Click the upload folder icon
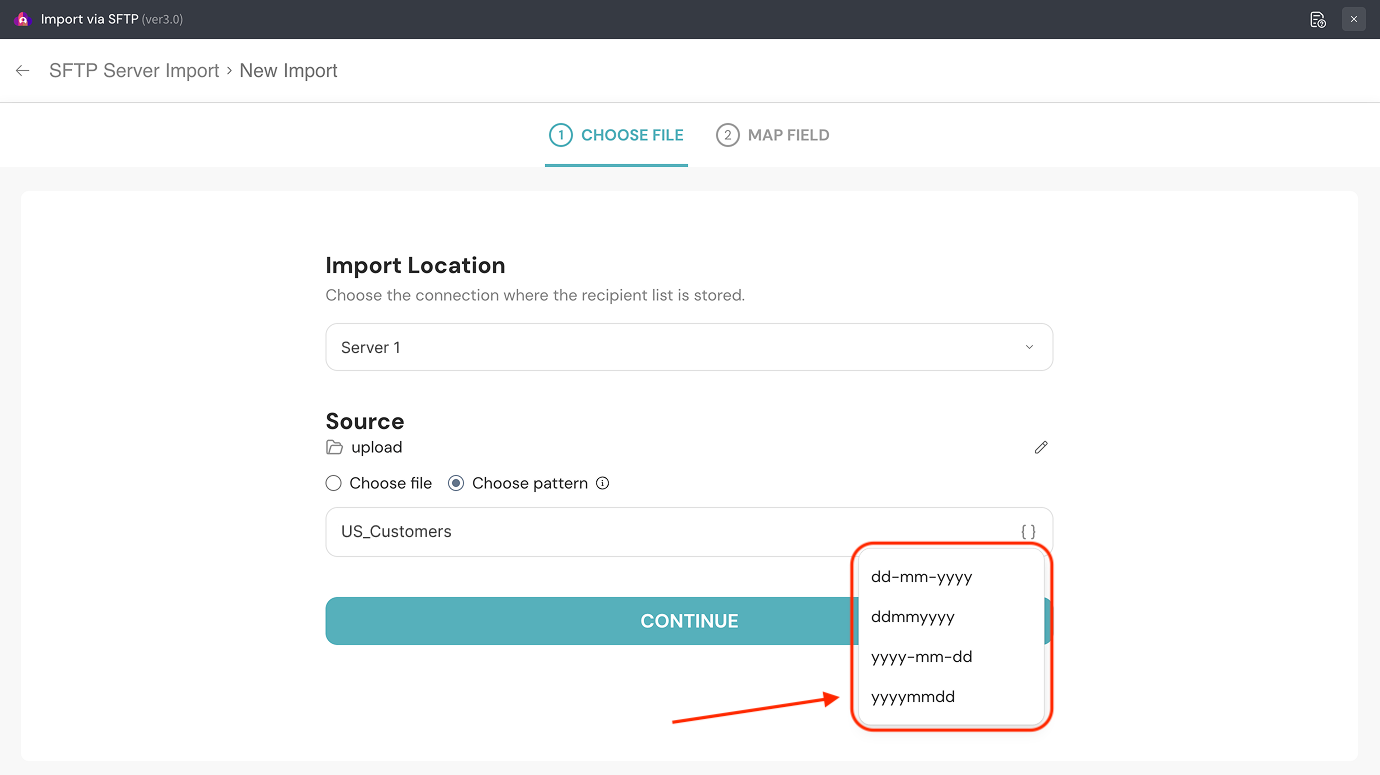 [x=334, y=447]
